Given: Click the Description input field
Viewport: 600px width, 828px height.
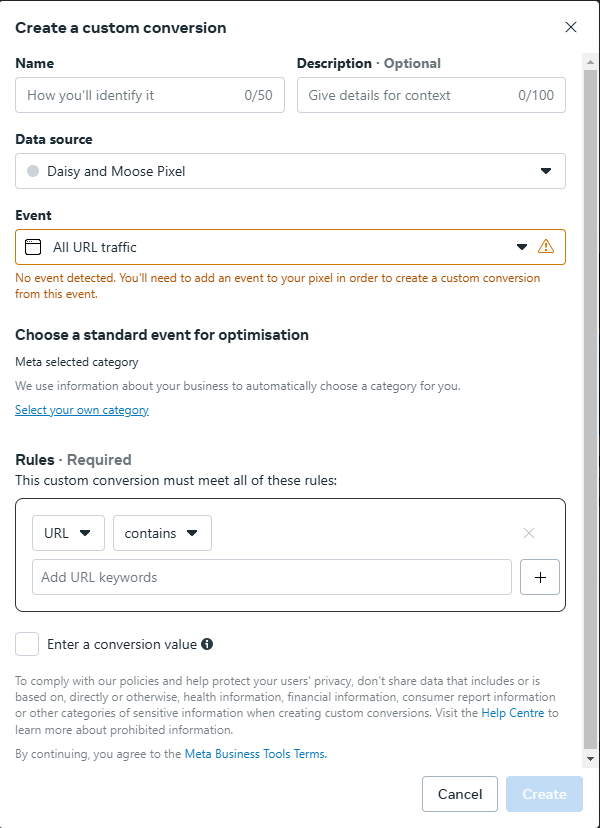Looking at the screenshot, I should [431, 95].
